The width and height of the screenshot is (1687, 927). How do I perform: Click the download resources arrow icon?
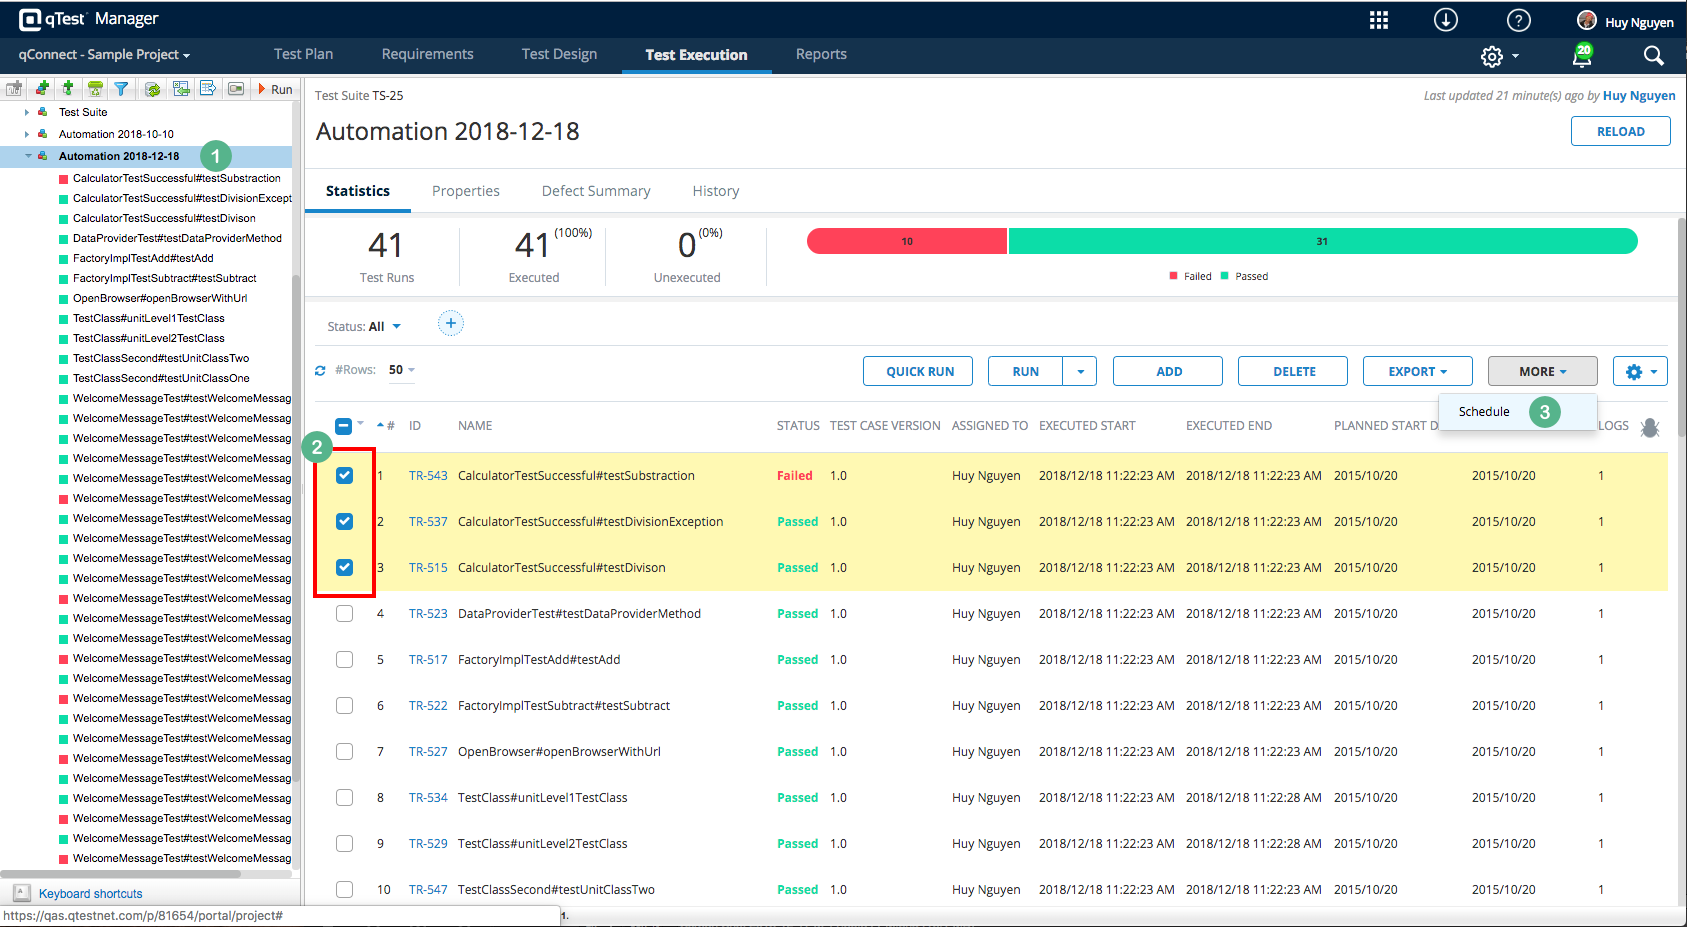pyautogui.click(x=1446, y=20)
